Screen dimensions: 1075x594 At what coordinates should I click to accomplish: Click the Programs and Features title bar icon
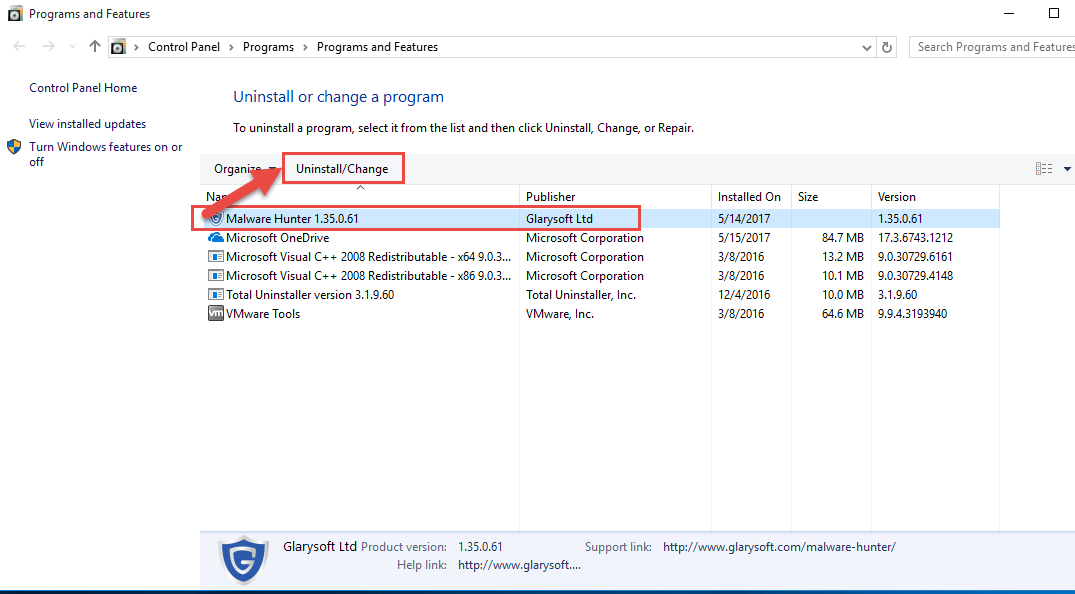(x=14, y=14)
